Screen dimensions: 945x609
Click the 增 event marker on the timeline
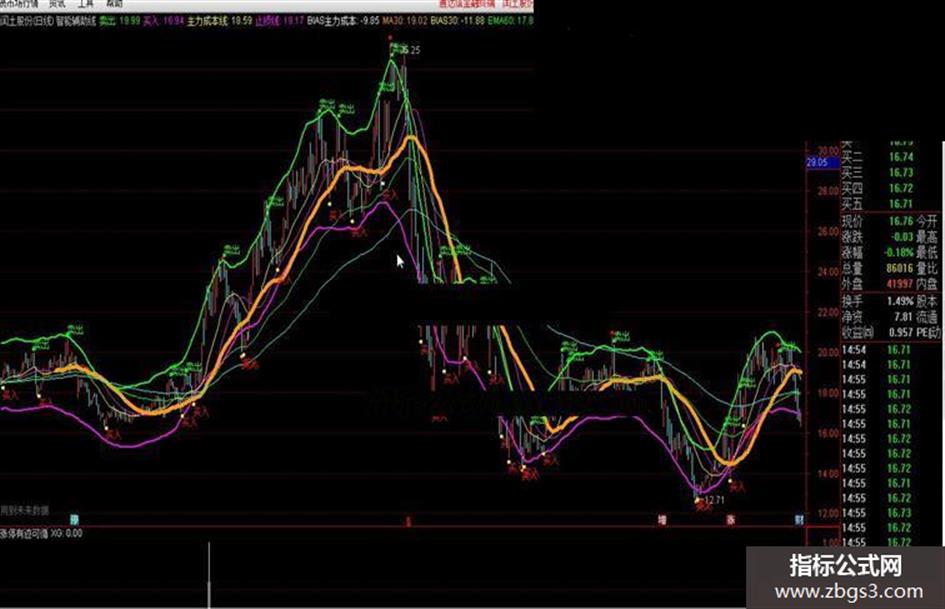662,520
